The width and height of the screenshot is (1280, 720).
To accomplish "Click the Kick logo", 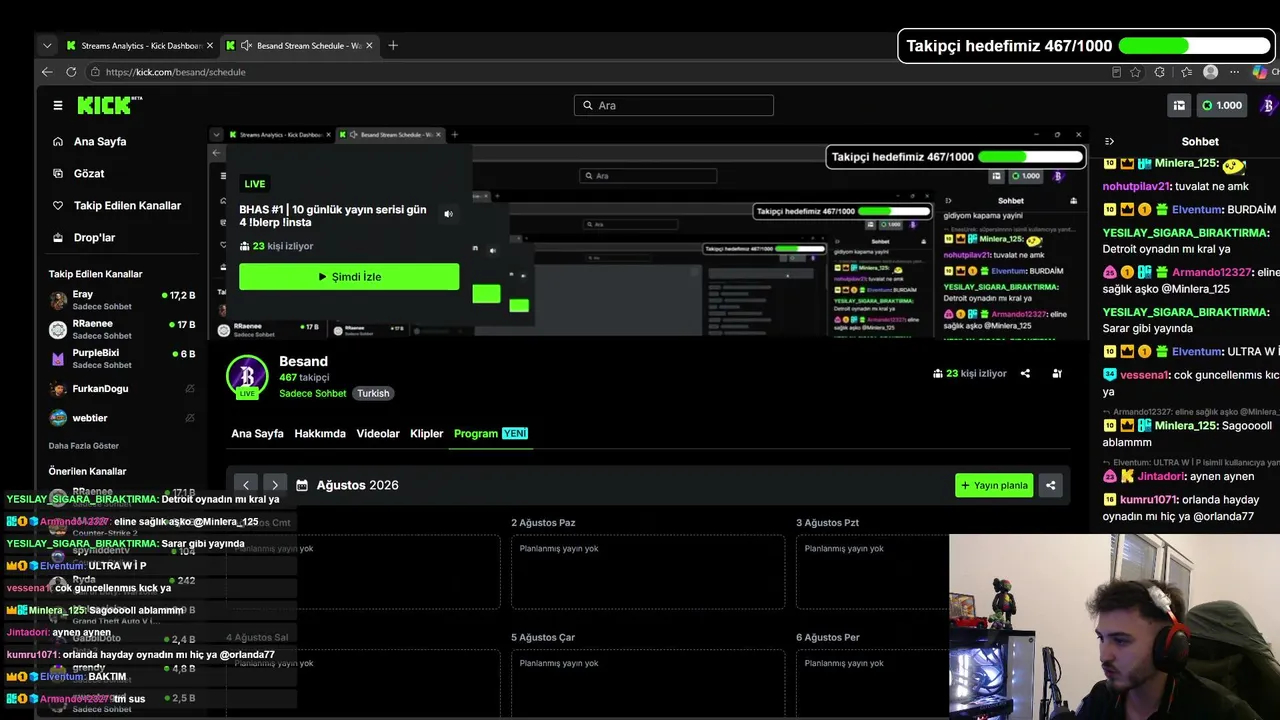I will (x=110, y=105).
